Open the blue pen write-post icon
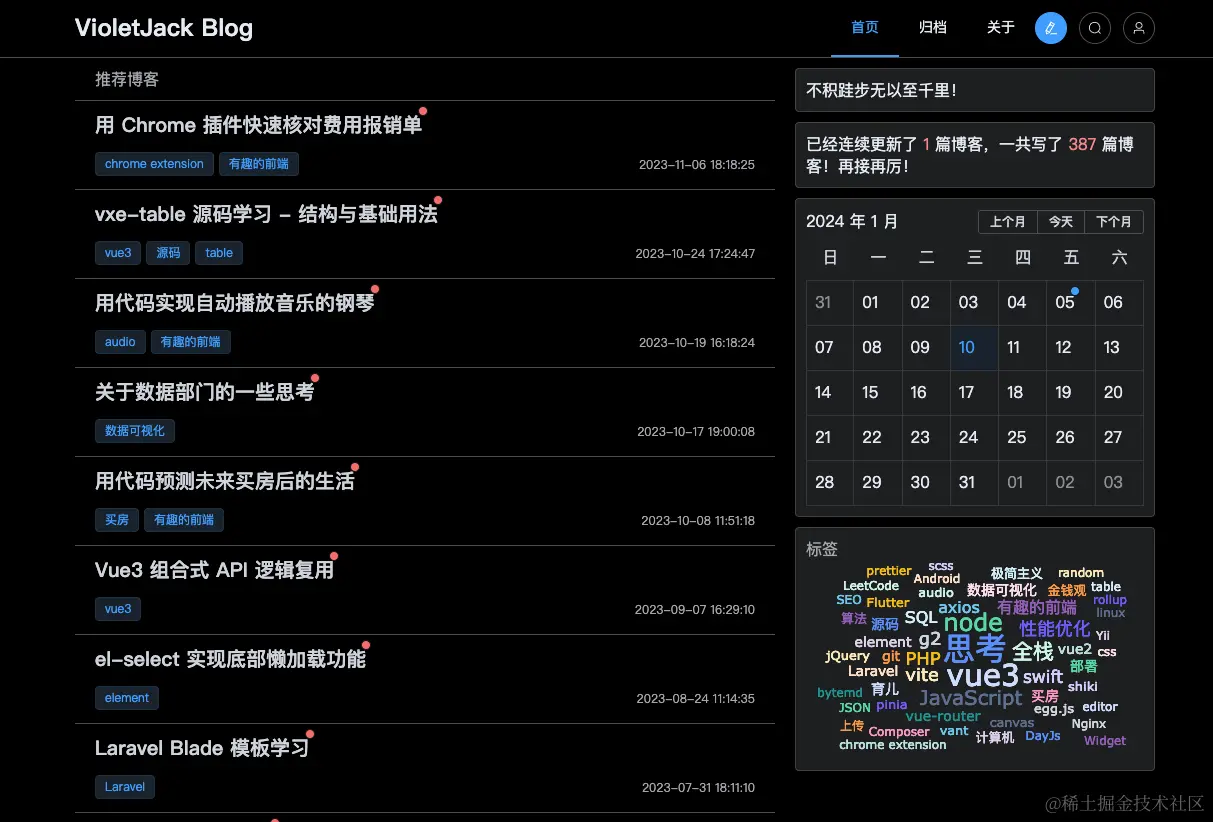 pyautogui.click(x=1050, y=28)
